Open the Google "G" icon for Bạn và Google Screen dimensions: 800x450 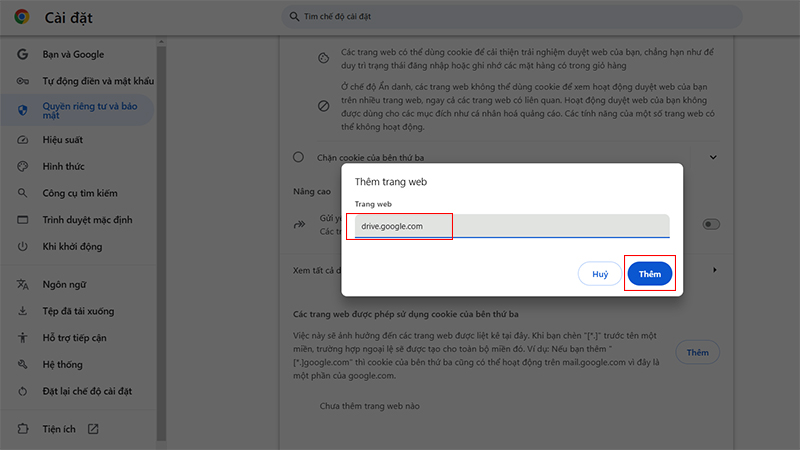point(22,54)
